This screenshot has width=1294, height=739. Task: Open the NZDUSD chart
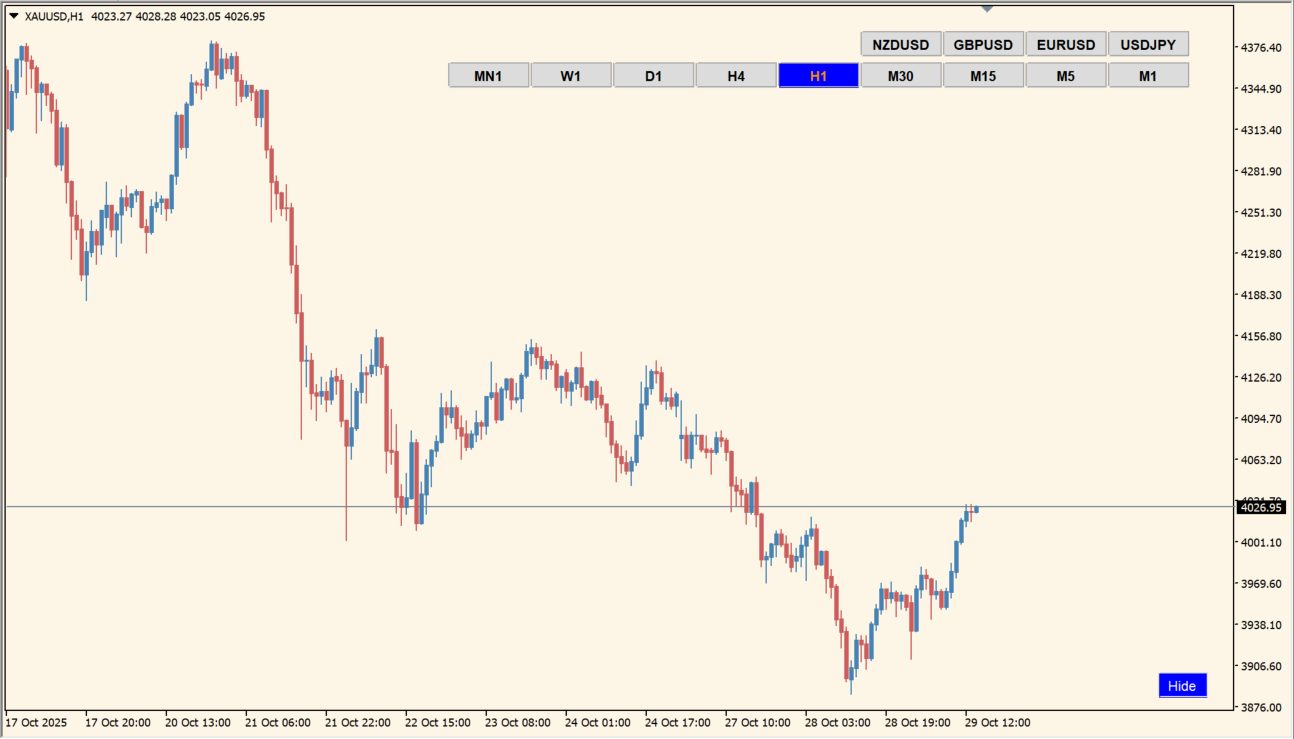[899, 43]
